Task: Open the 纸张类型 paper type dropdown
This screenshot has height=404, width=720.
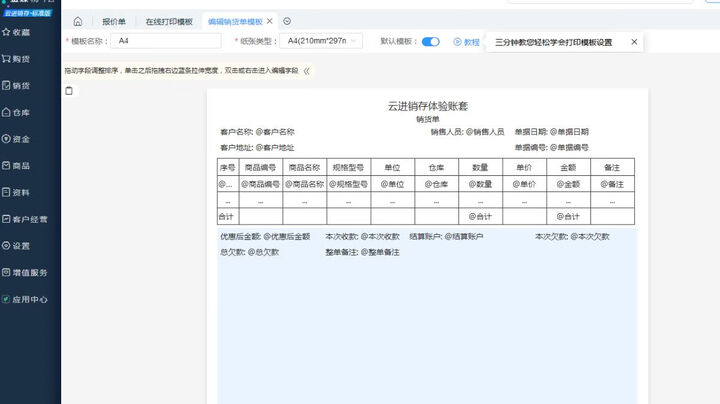Action: pyautogui.click(x=322, y=42)
